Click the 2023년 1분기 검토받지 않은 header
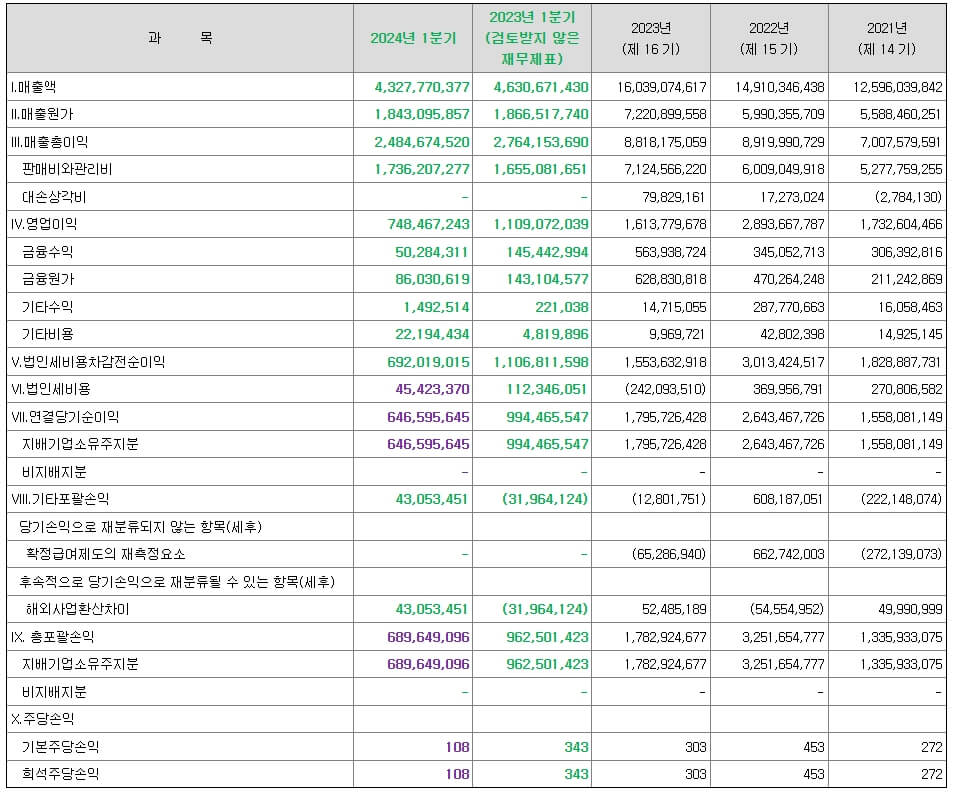Screen dimensions: 953x795 [x=530, y=37]
